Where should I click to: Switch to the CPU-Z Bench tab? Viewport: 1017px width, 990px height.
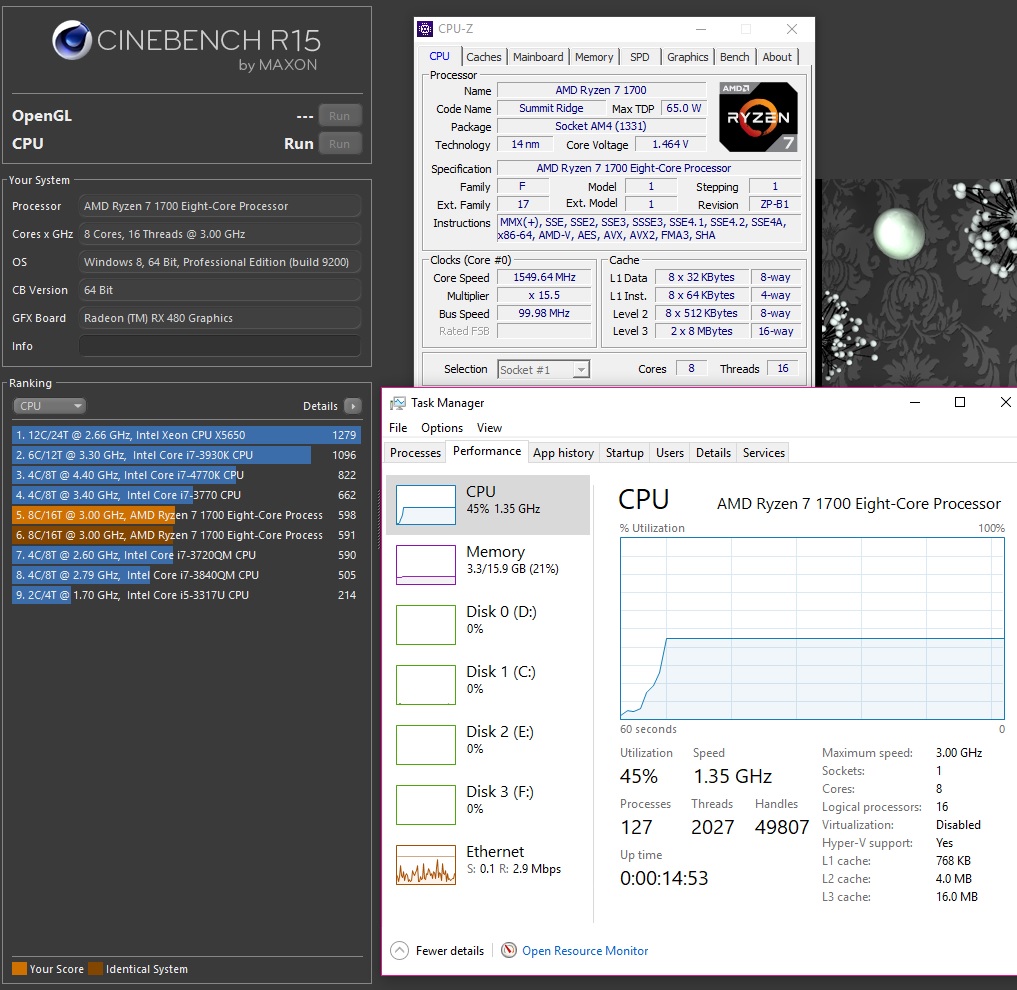point(734,57)
